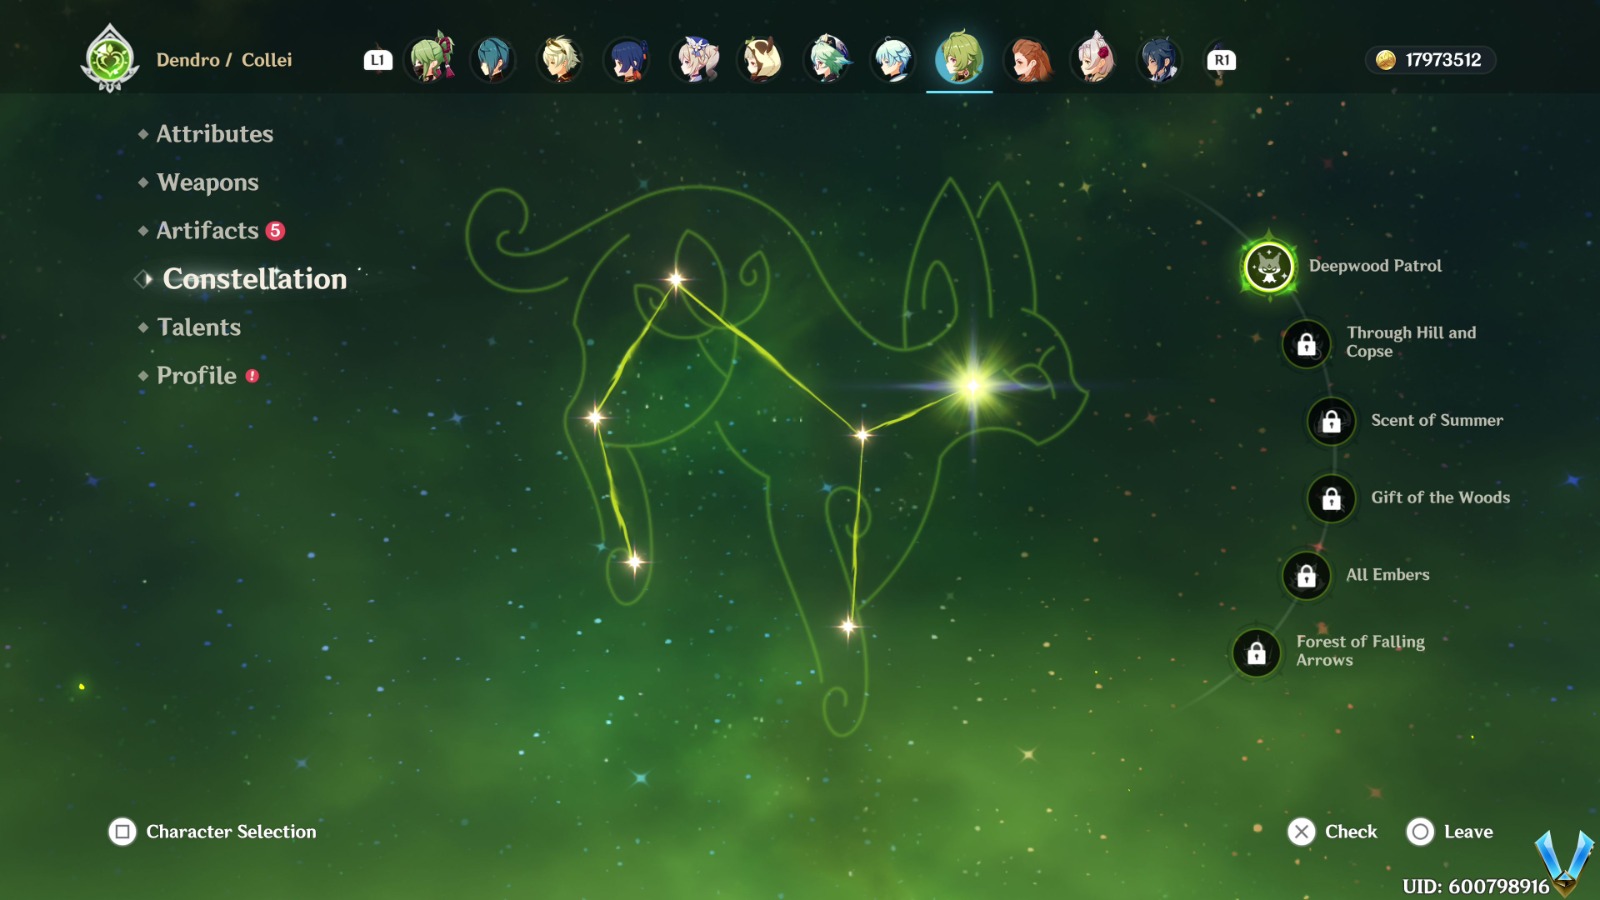Click the locked Gift of the Woods icon
Screen dimensions: 1600x900
click(x=1331, y=498)
